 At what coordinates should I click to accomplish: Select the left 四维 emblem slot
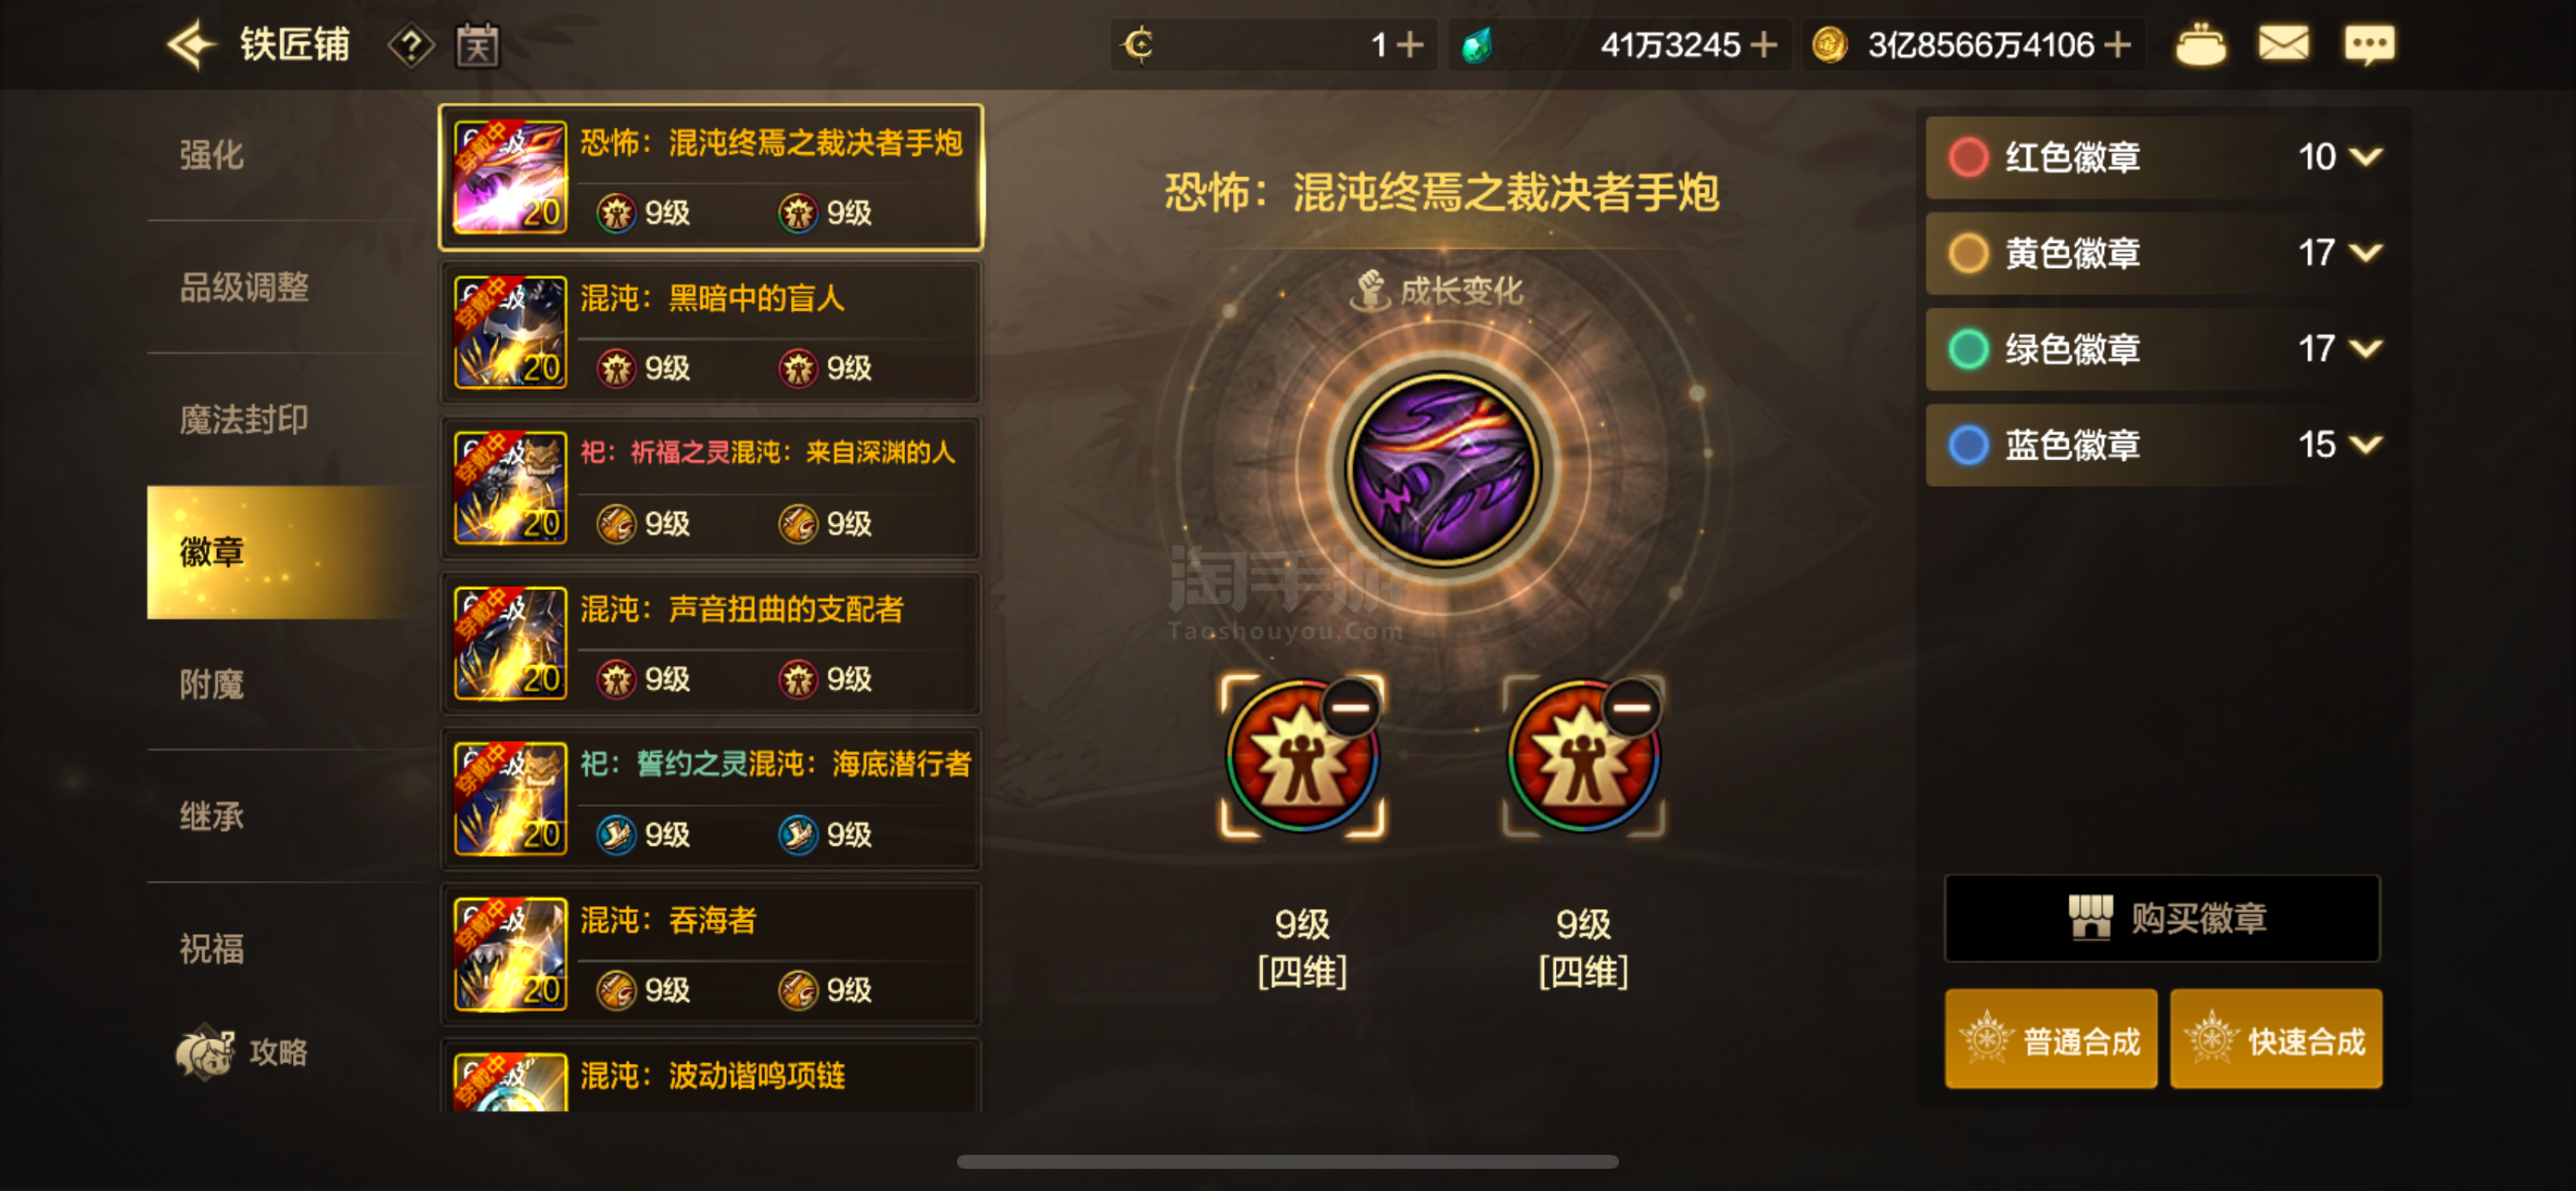[1302, 757]
